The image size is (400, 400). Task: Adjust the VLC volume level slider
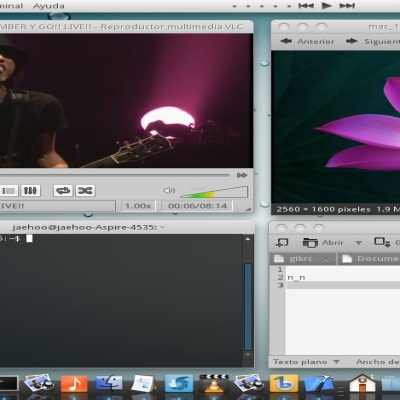[x=214, y=192]
